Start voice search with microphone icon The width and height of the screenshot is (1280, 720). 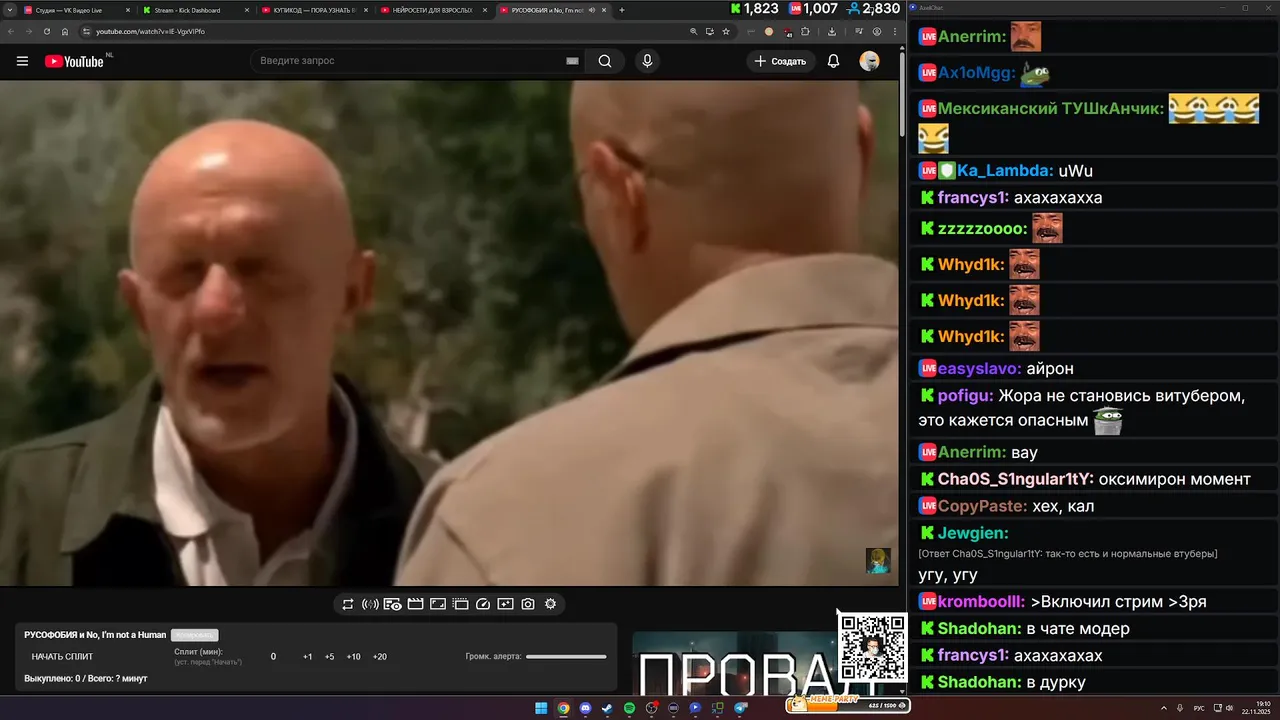click(x=647, y=61)
